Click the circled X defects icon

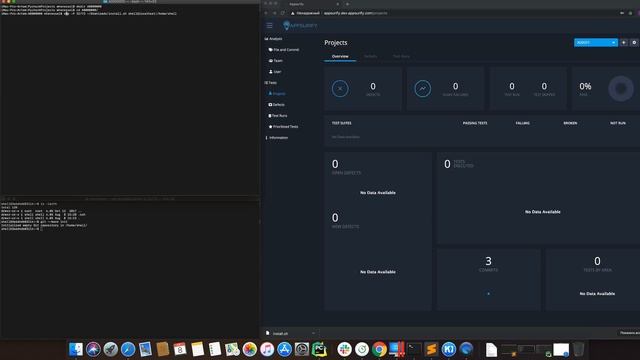pyautogui.click(x=340, y=89)
